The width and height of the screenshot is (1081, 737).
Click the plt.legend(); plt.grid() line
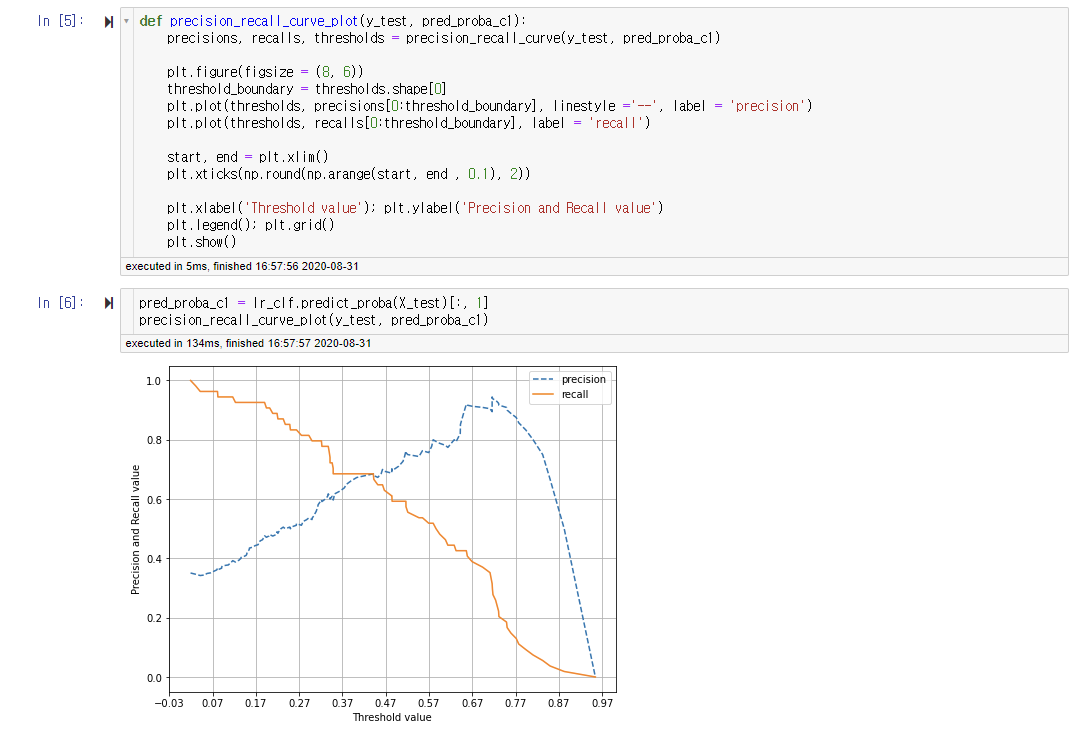click(250, 225)
